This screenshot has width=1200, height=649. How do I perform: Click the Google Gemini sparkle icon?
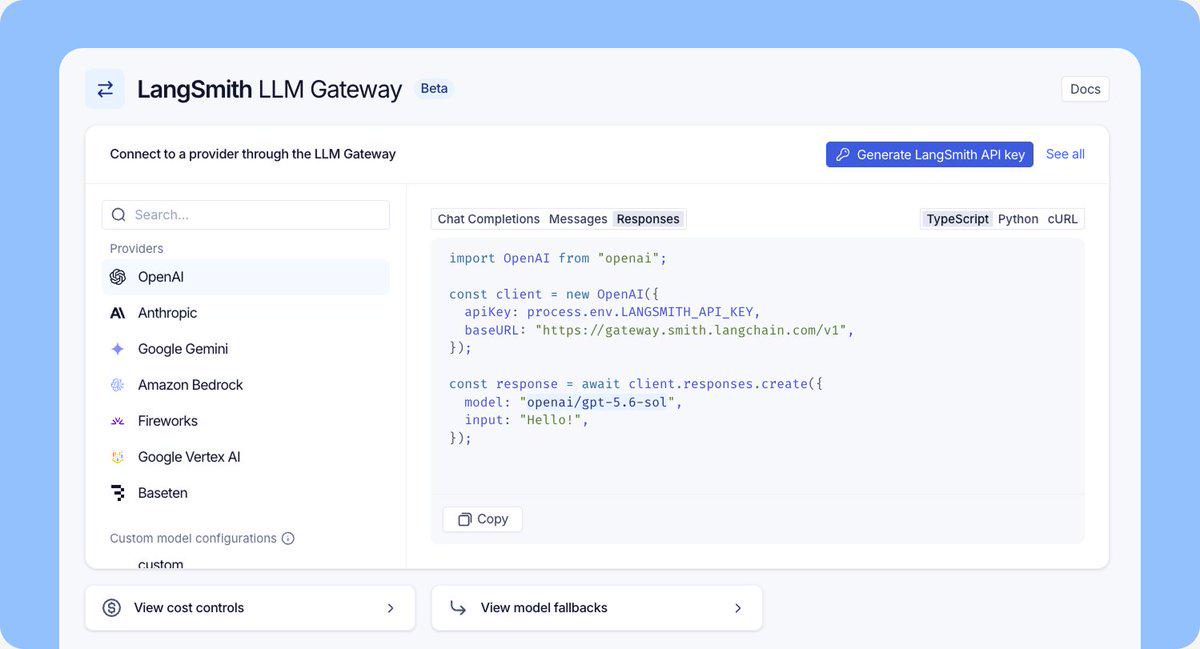pyautogui.click(x=118, y=349)
